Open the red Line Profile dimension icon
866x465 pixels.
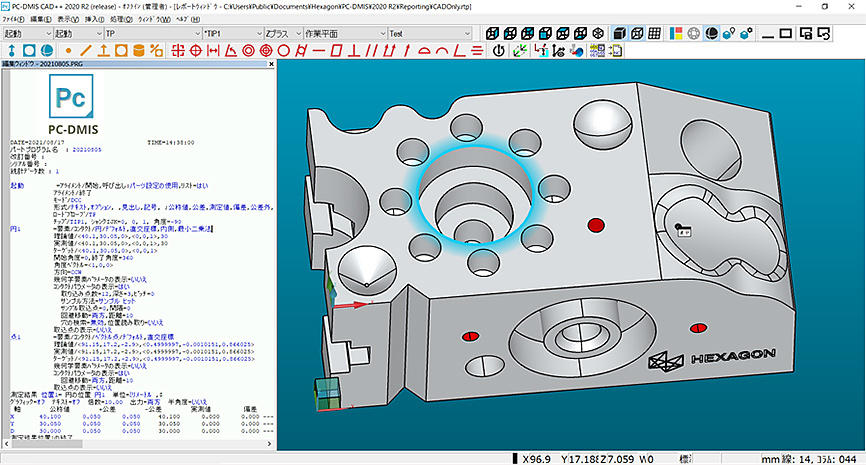point(442,51)
